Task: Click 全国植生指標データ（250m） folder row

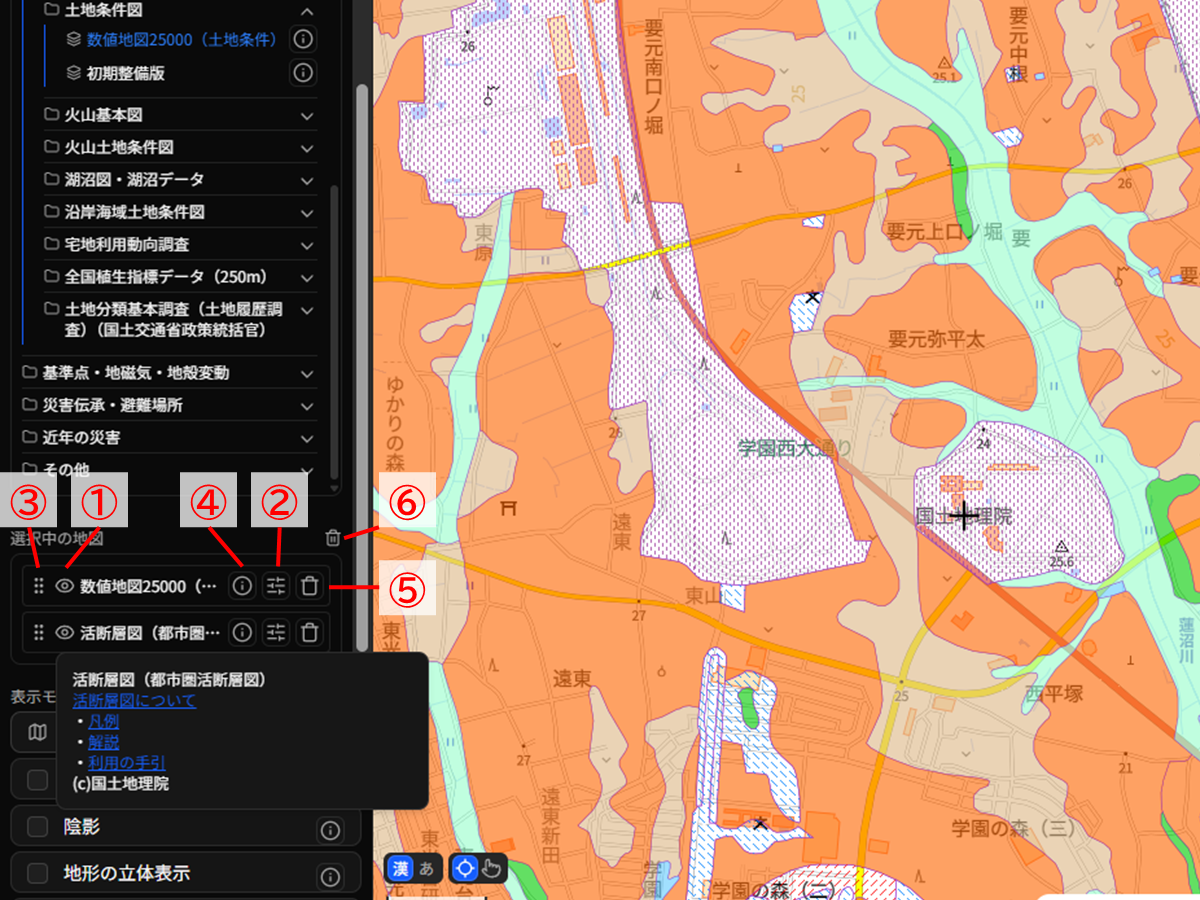Action: tap(181, 277)
